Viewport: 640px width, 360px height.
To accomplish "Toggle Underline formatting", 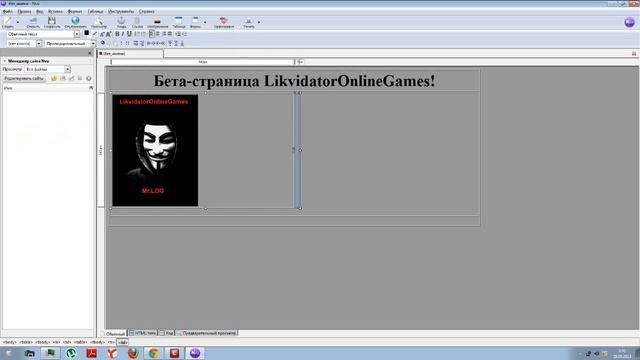I will coord(129,34).
